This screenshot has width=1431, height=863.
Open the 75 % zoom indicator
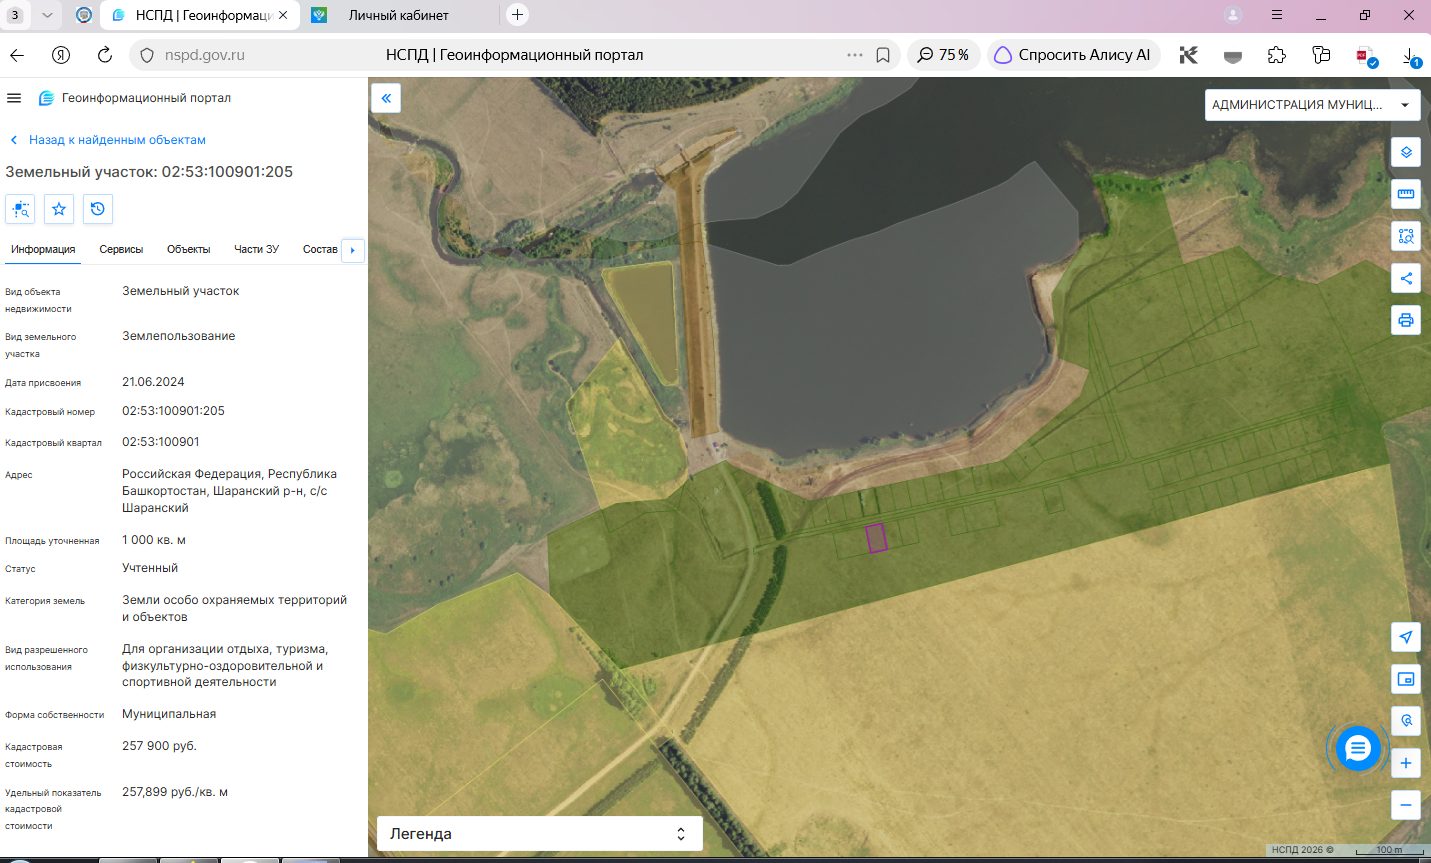click(x=944, y=55)
